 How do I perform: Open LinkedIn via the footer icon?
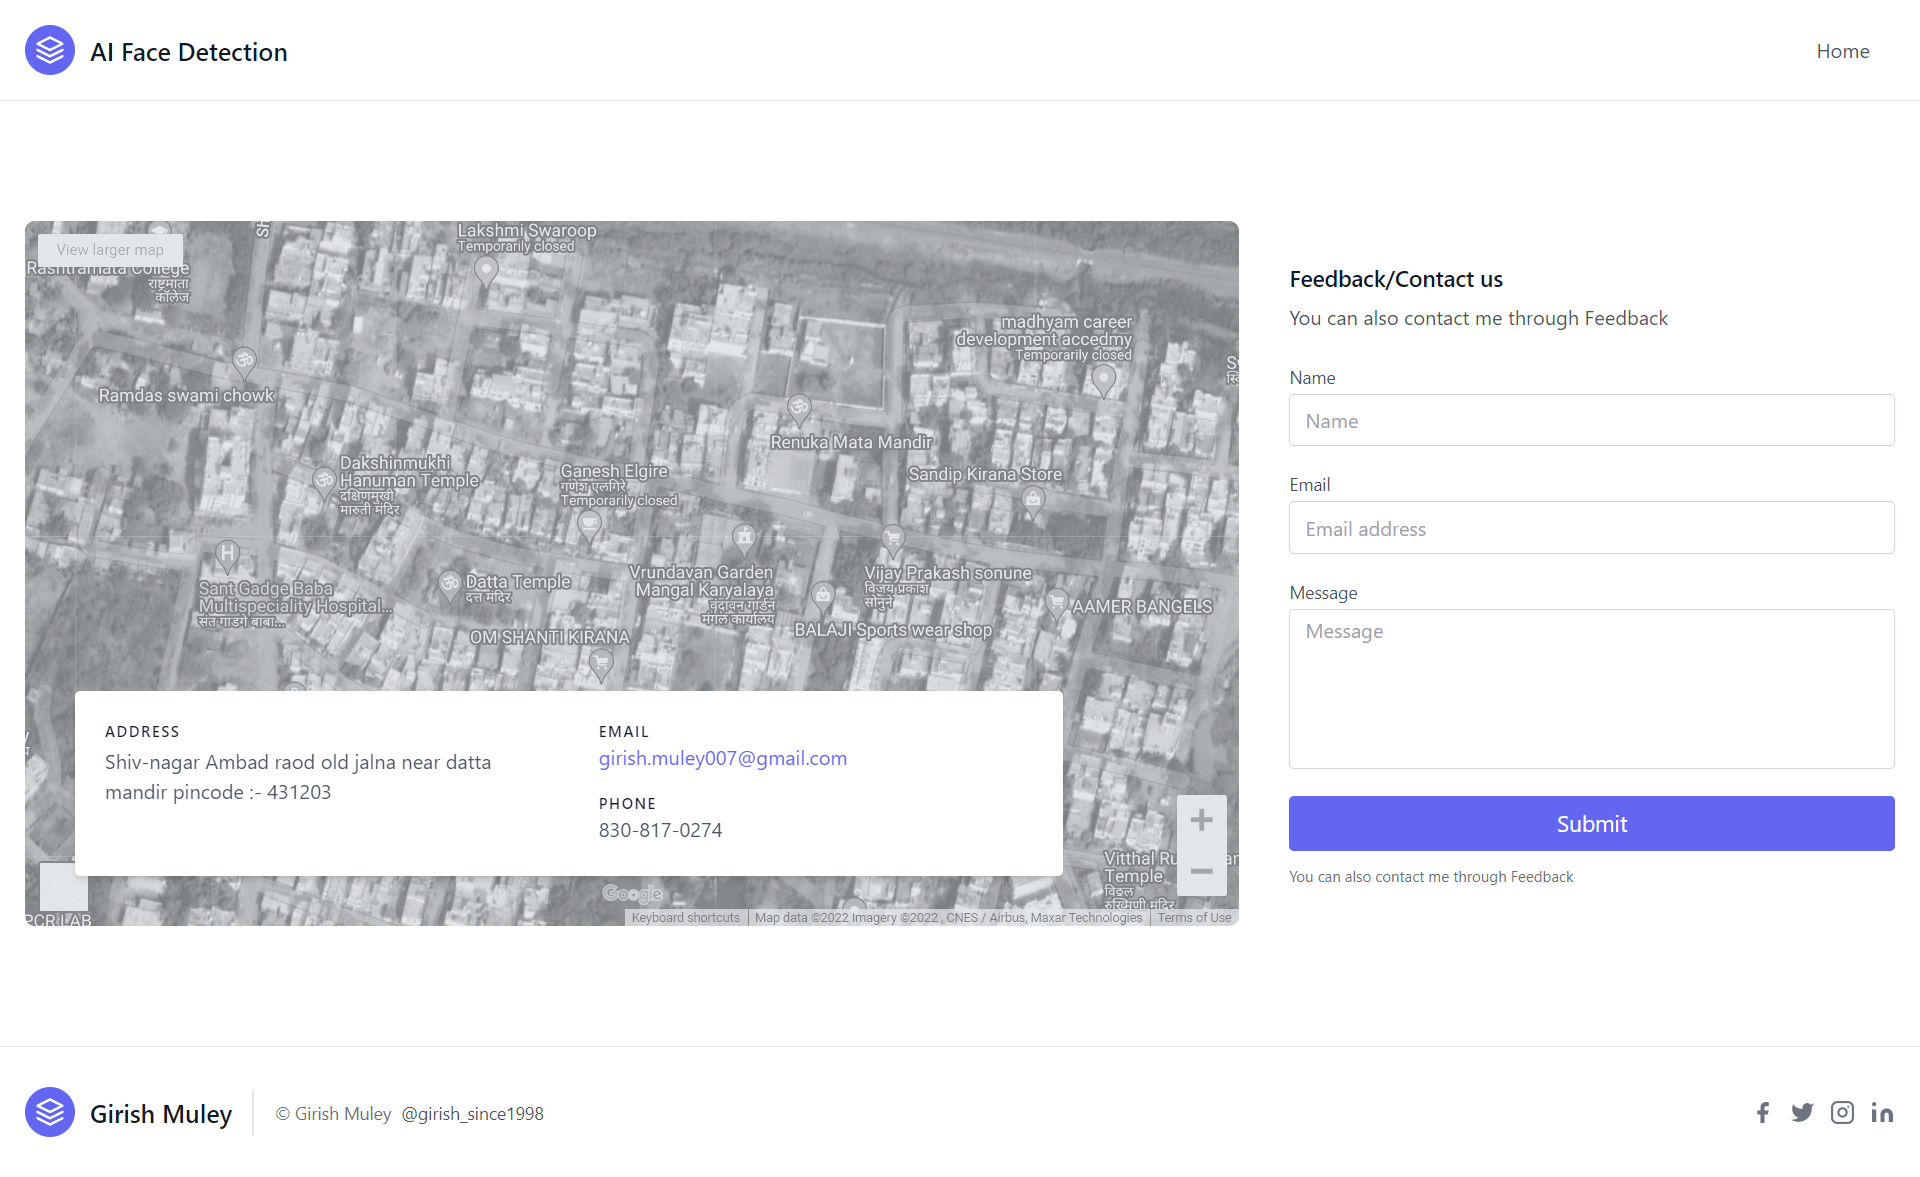tap(1882, 1112)
